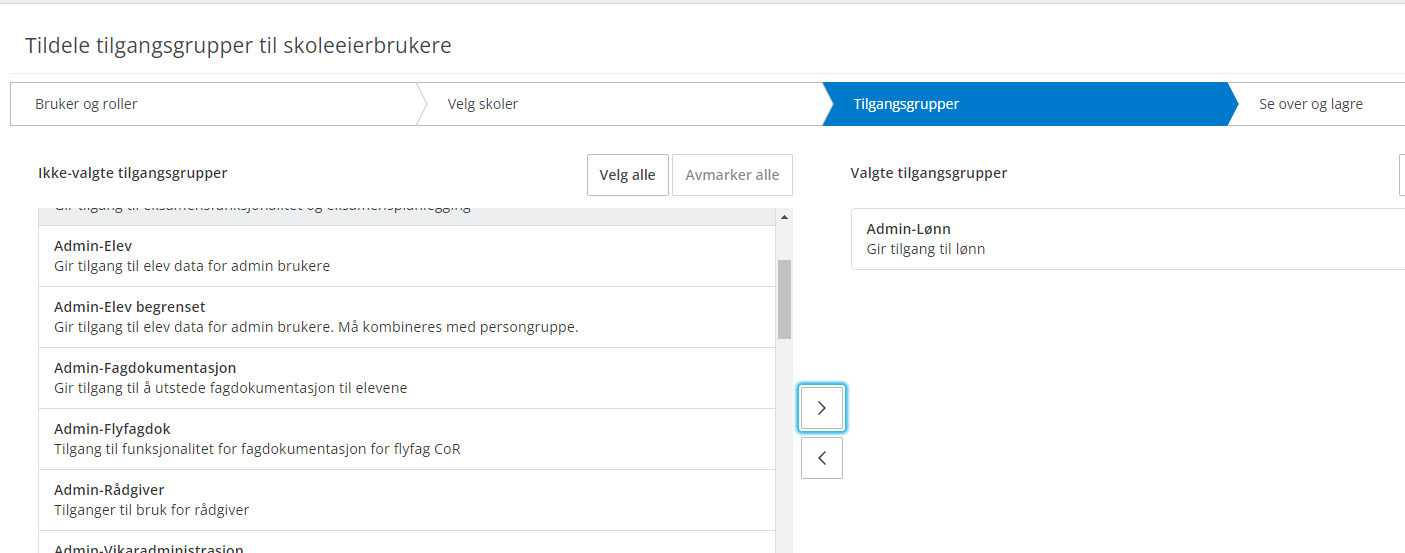The height and width of the screenshot is (553, 1405).
Task: Move selected group right with arrow button
Action: 822,408
